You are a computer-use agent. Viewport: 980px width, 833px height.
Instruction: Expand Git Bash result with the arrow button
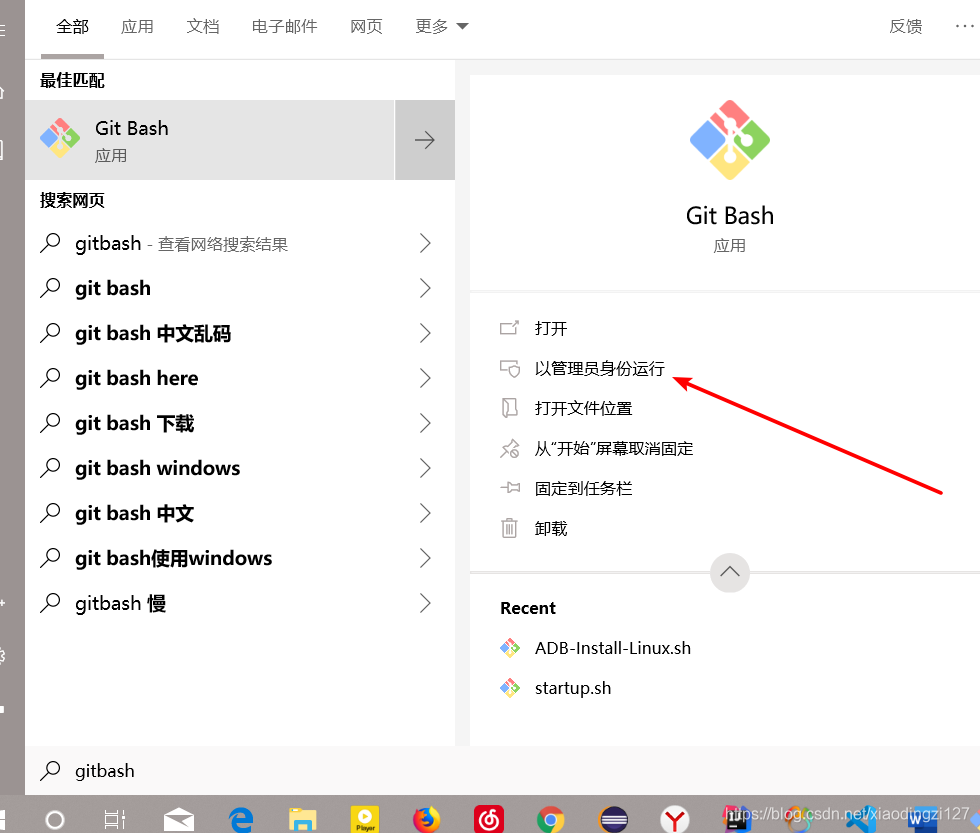point(425,140)
